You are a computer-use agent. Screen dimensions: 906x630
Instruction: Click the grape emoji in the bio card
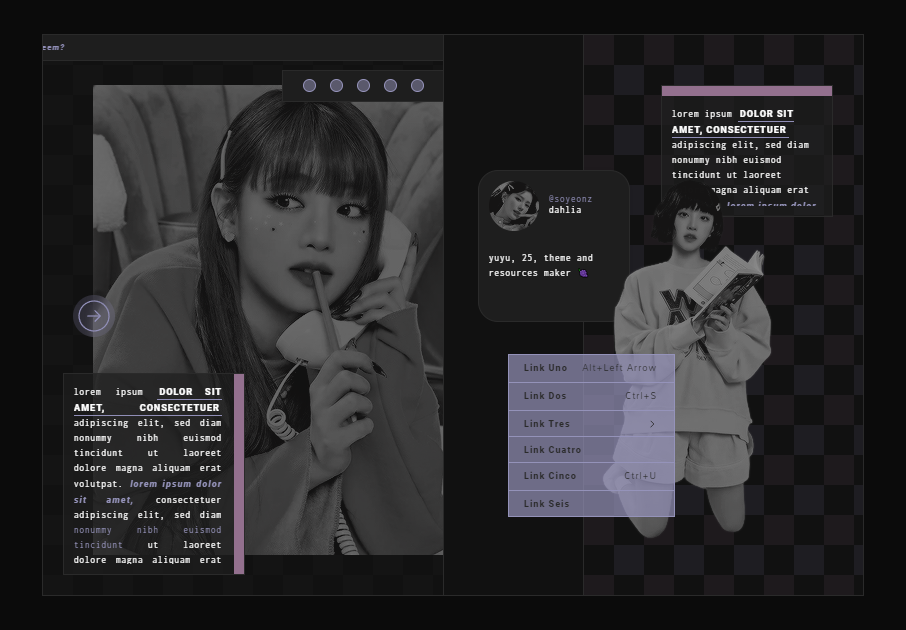tap(583, 272)
